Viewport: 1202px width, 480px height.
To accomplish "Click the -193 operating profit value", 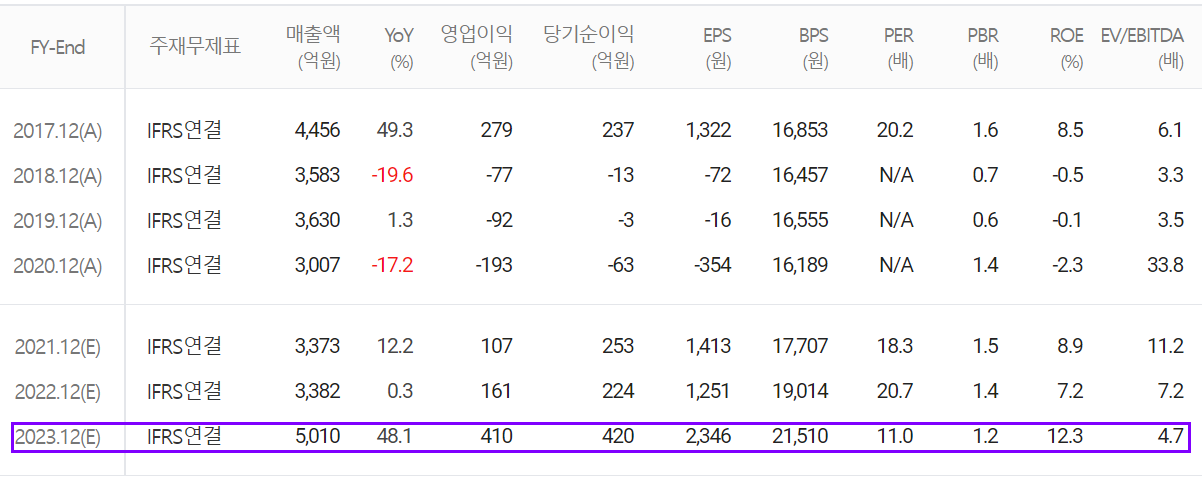I will click(x=493, y=265).
